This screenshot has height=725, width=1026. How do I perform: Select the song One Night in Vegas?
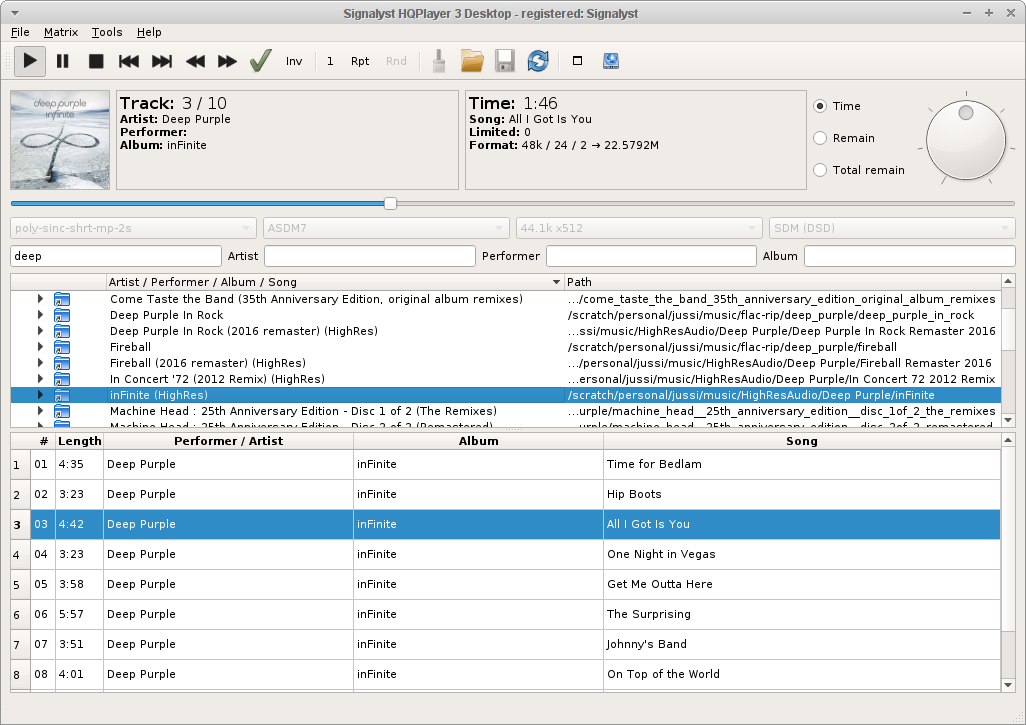pos(661,554)
